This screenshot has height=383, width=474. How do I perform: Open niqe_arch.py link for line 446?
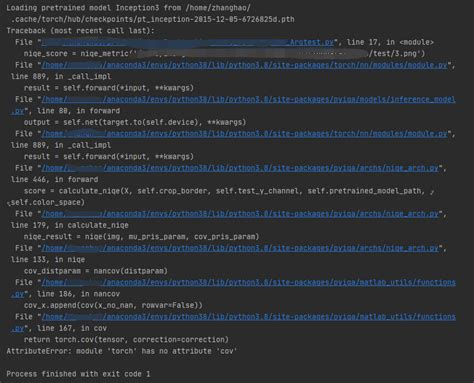click(240, 168)
